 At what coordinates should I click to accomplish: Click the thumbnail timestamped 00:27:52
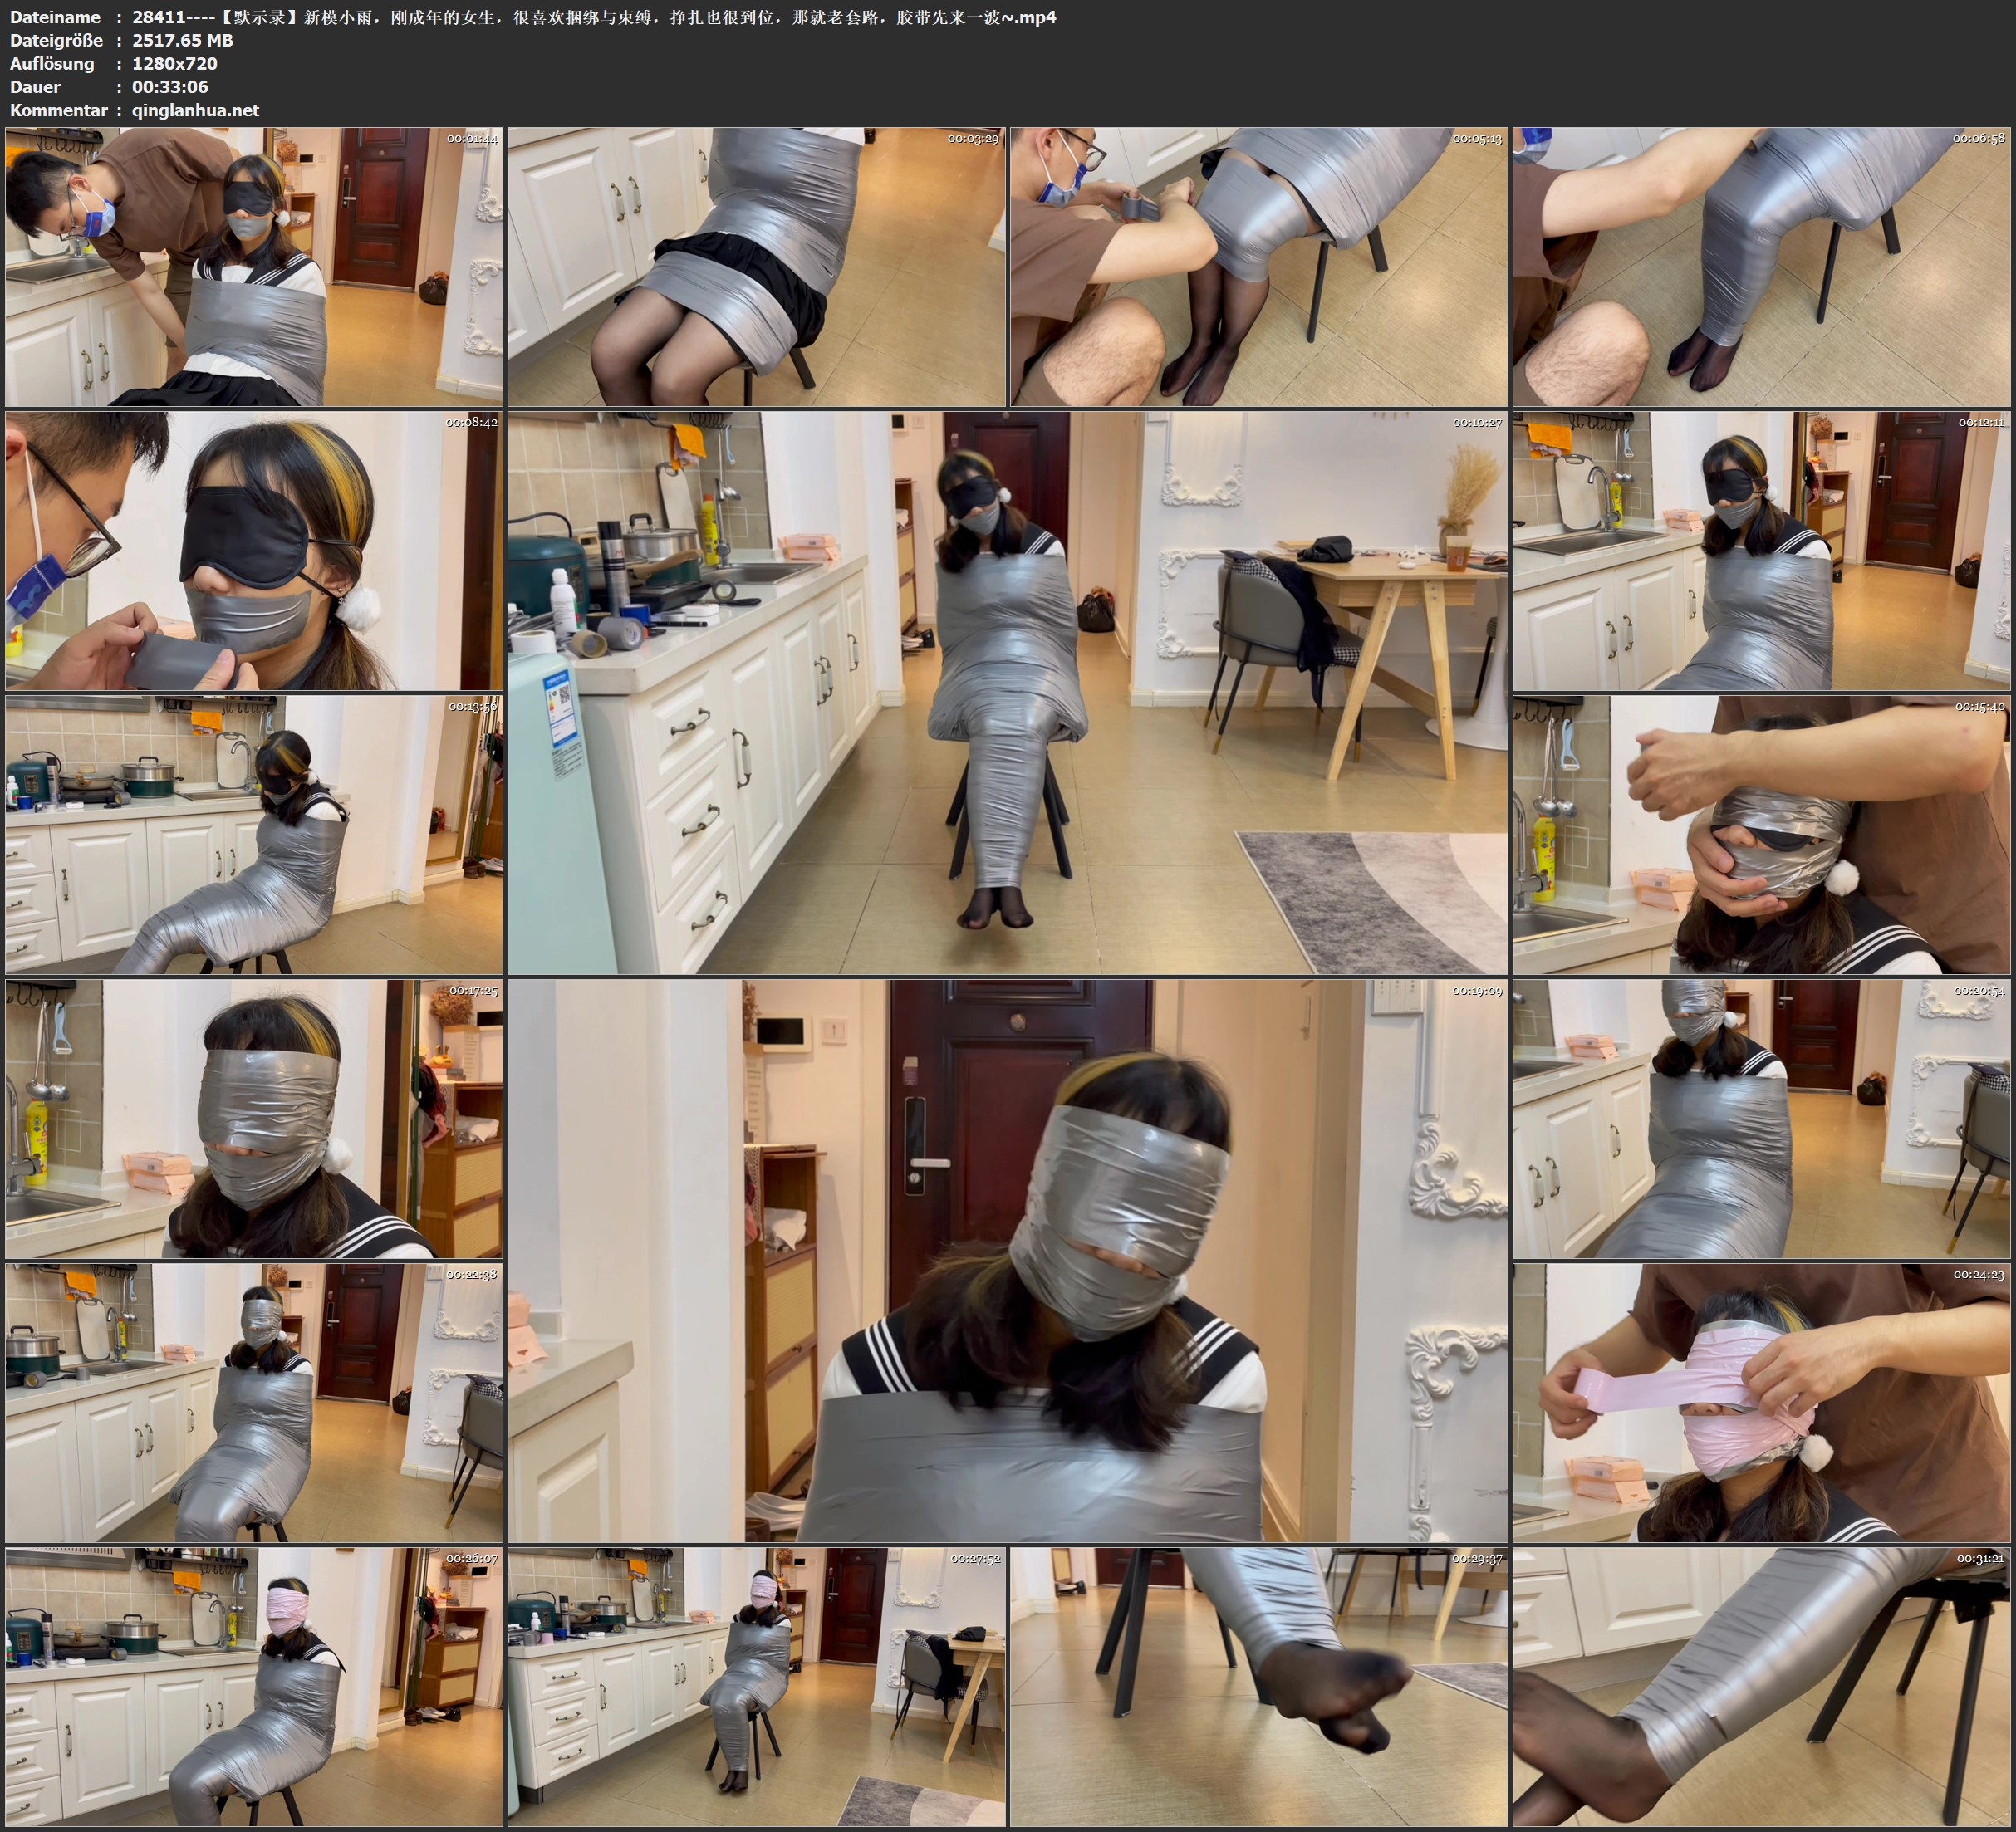coord(756,1686)
